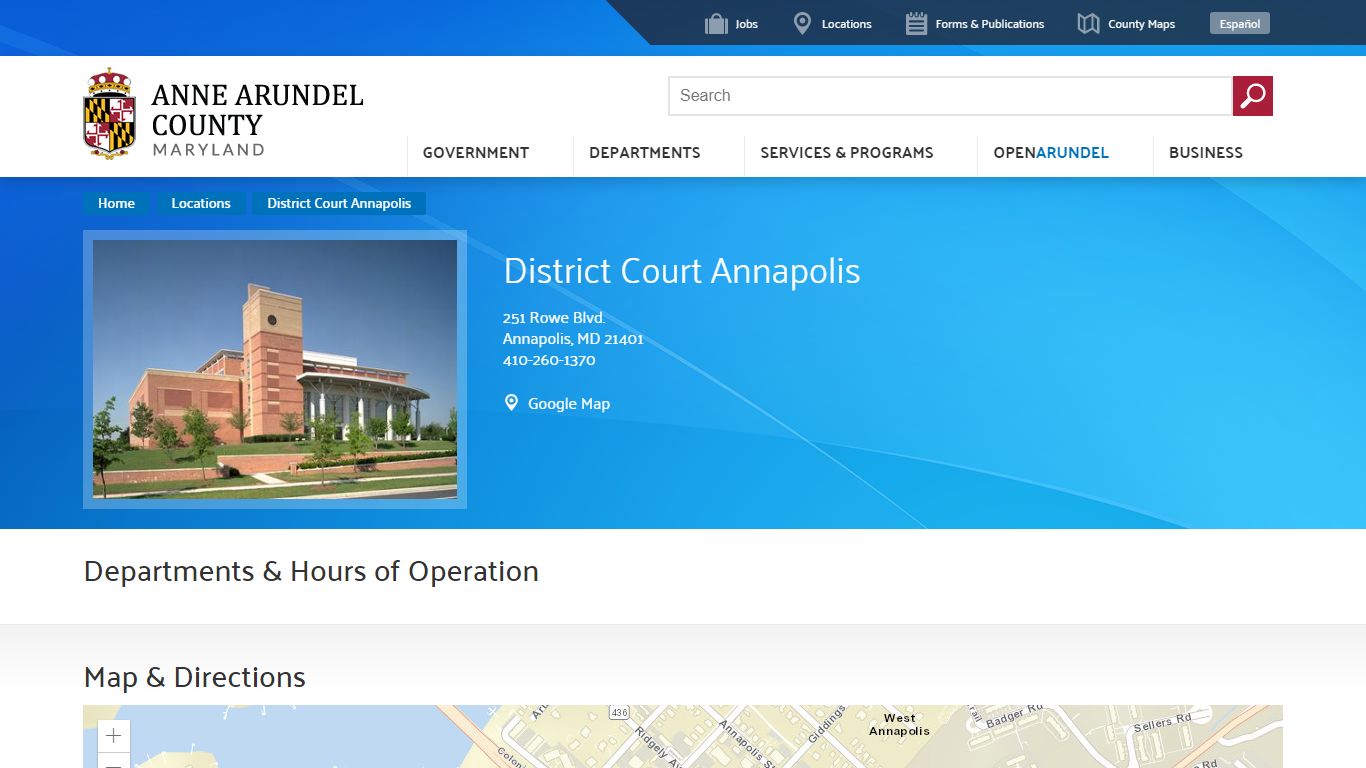Zoom in on the map with plus button
The height and width of the screenshot is (768, 1366).
(114, 736)
